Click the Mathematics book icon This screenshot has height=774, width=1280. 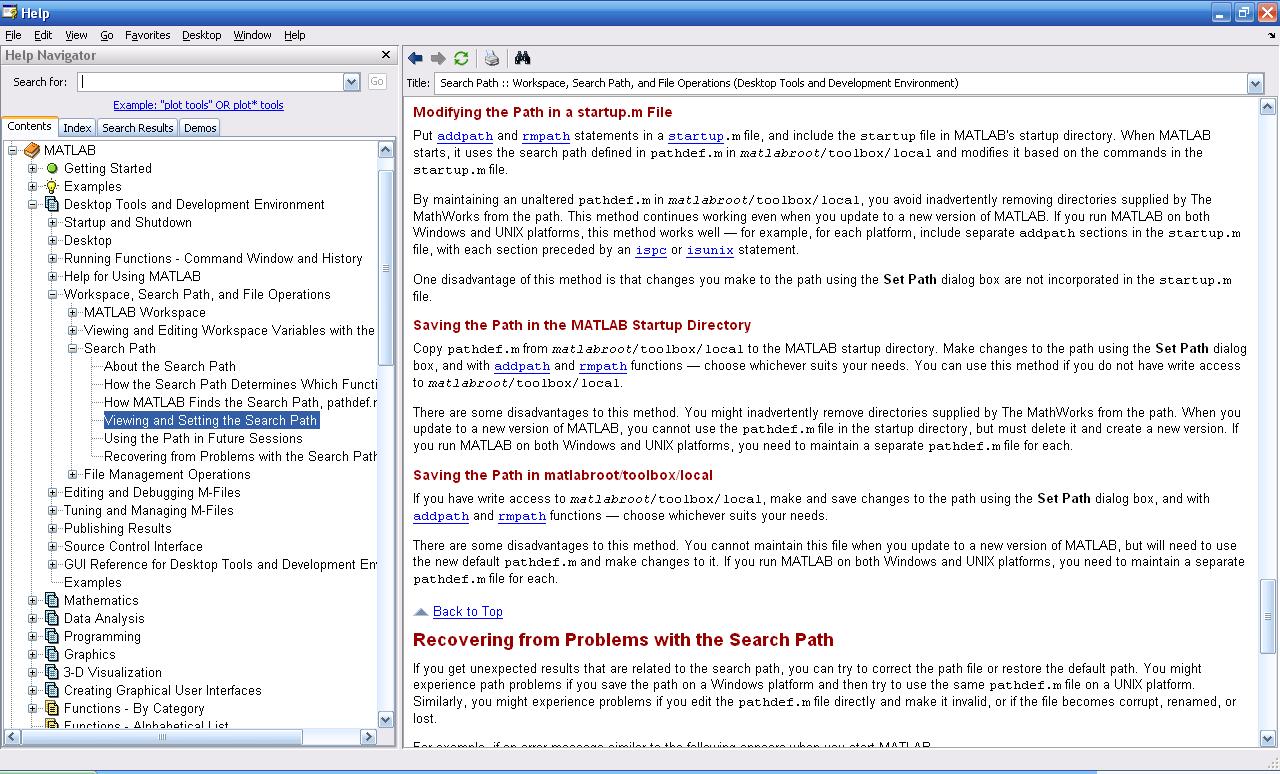tap(52, 600)
